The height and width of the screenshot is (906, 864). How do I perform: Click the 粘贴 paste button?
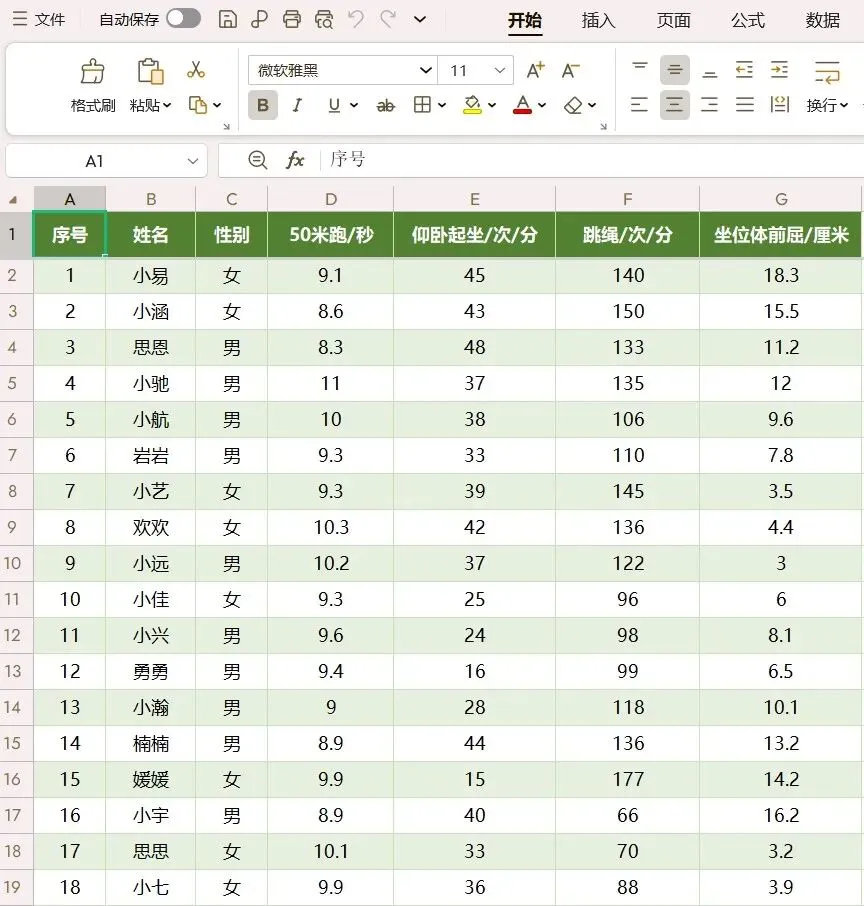pyautogui.click(x=150, y=84)
